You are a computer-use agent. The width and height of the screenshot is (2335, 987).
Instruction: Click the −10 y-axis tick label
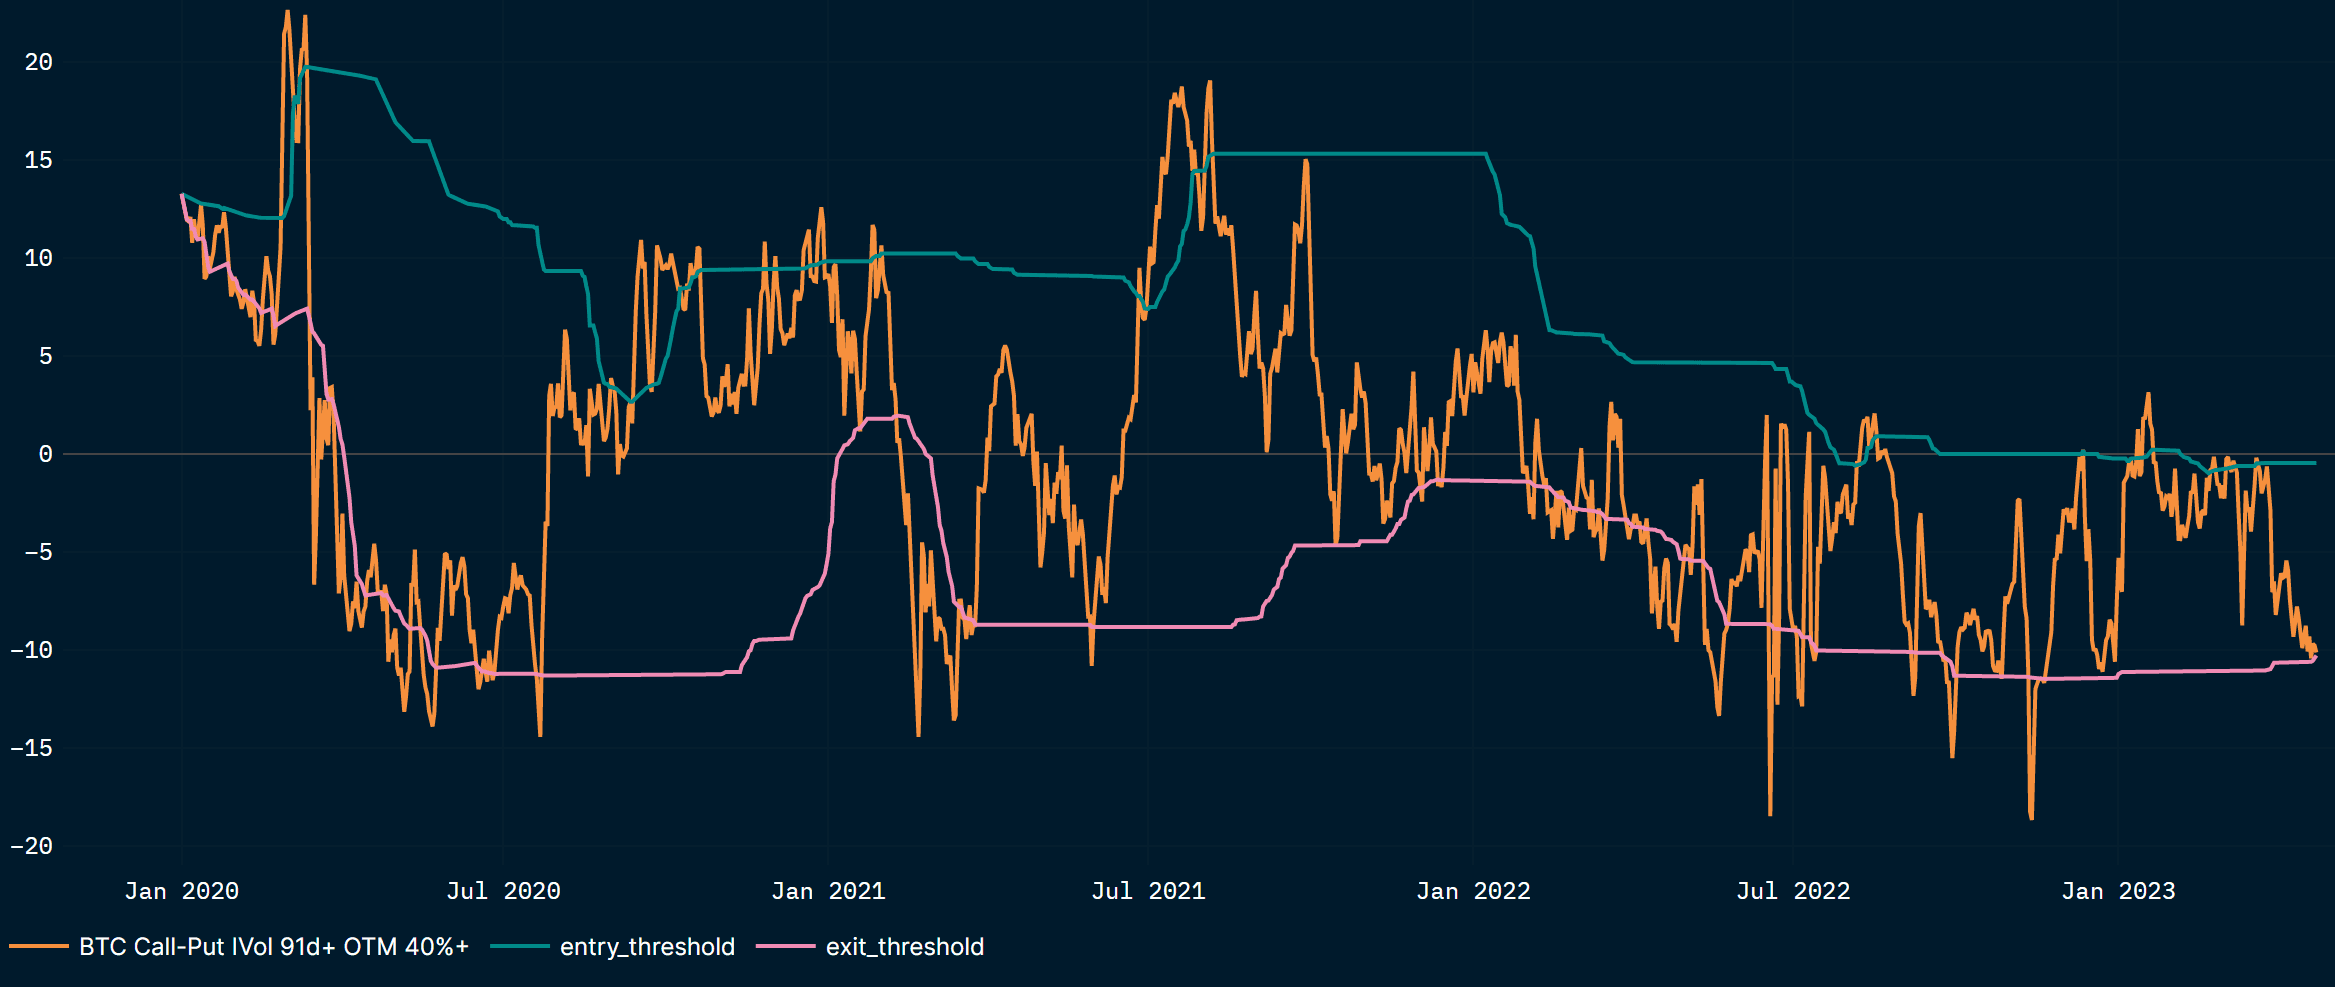point(31,650)
